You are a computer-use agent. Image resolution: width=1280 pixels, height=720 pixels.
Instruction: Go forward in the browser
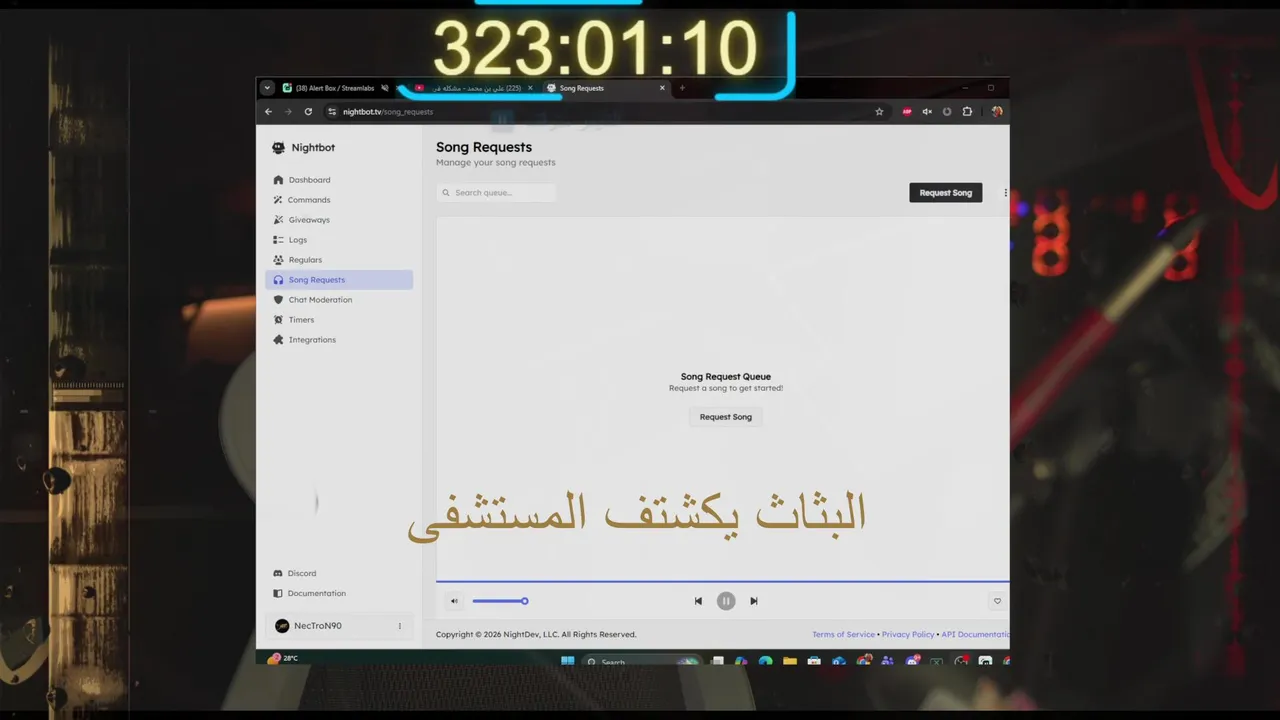coord(288,112)
